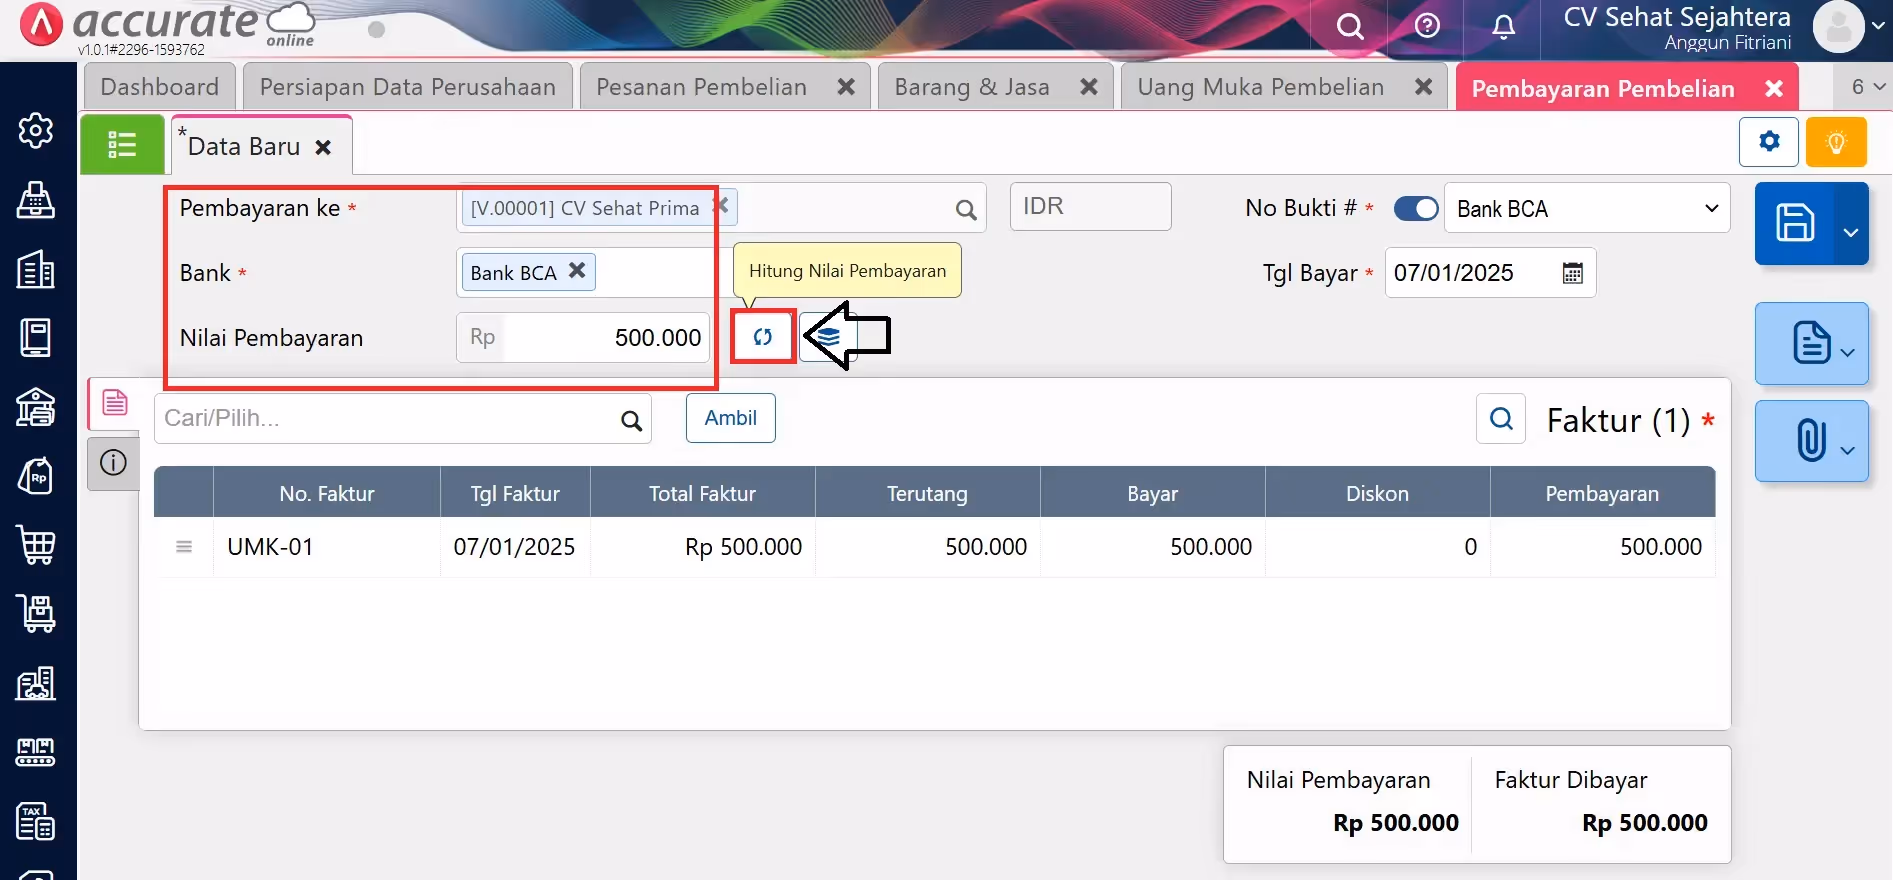1893x880 pixels.
Task: Close the Data Baru sub tab
Action: point(323,147)
